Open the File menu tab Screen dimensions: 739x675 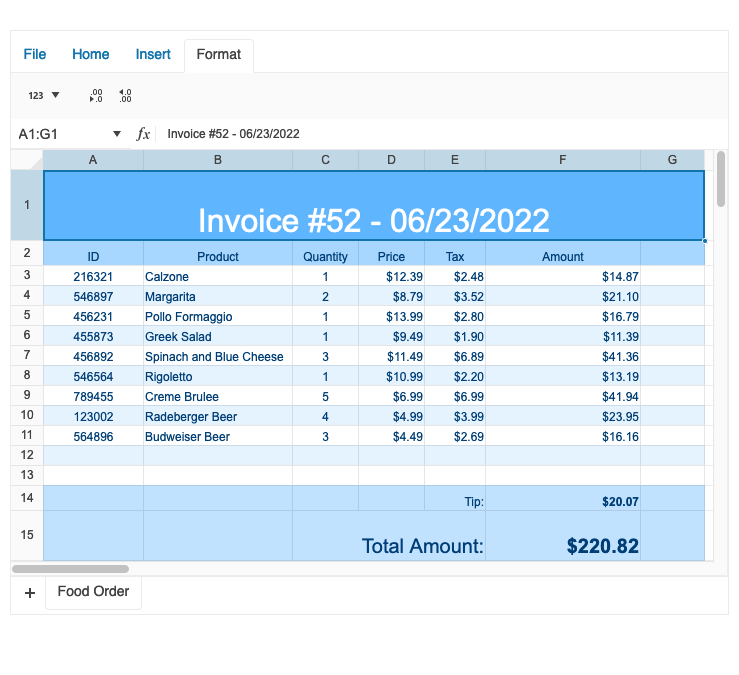(x=35, y=54)
